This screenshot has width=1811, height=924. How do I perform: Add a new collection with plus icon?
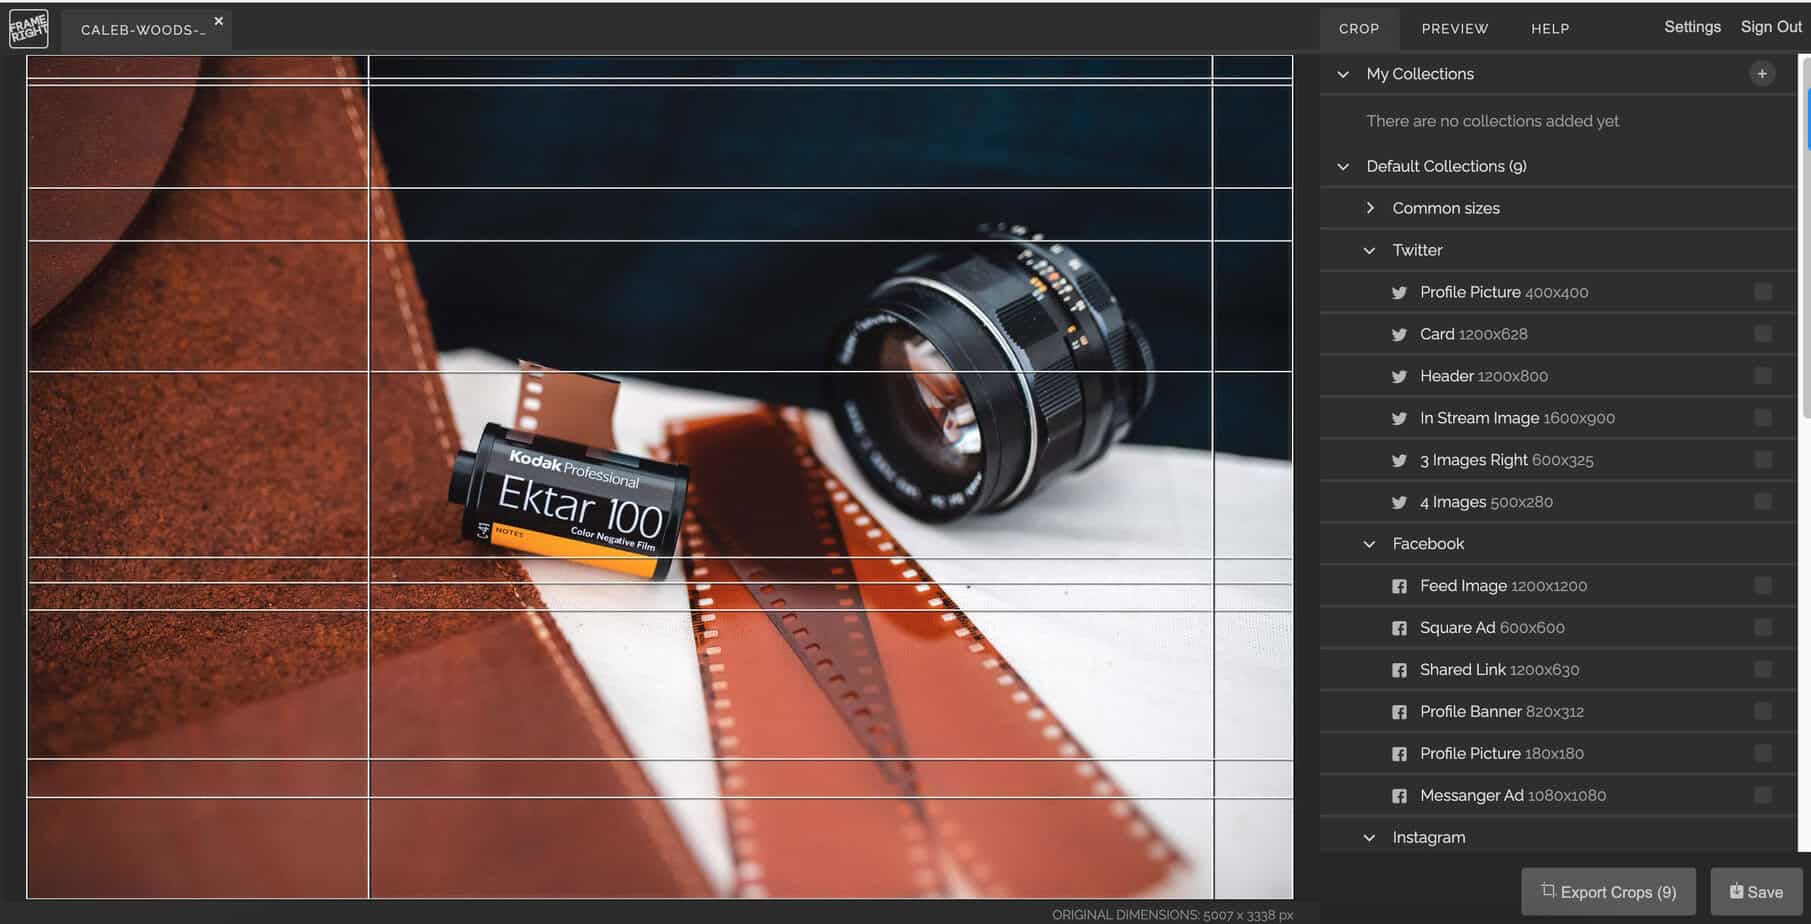pyautogui.click(x=1762, y=74)
